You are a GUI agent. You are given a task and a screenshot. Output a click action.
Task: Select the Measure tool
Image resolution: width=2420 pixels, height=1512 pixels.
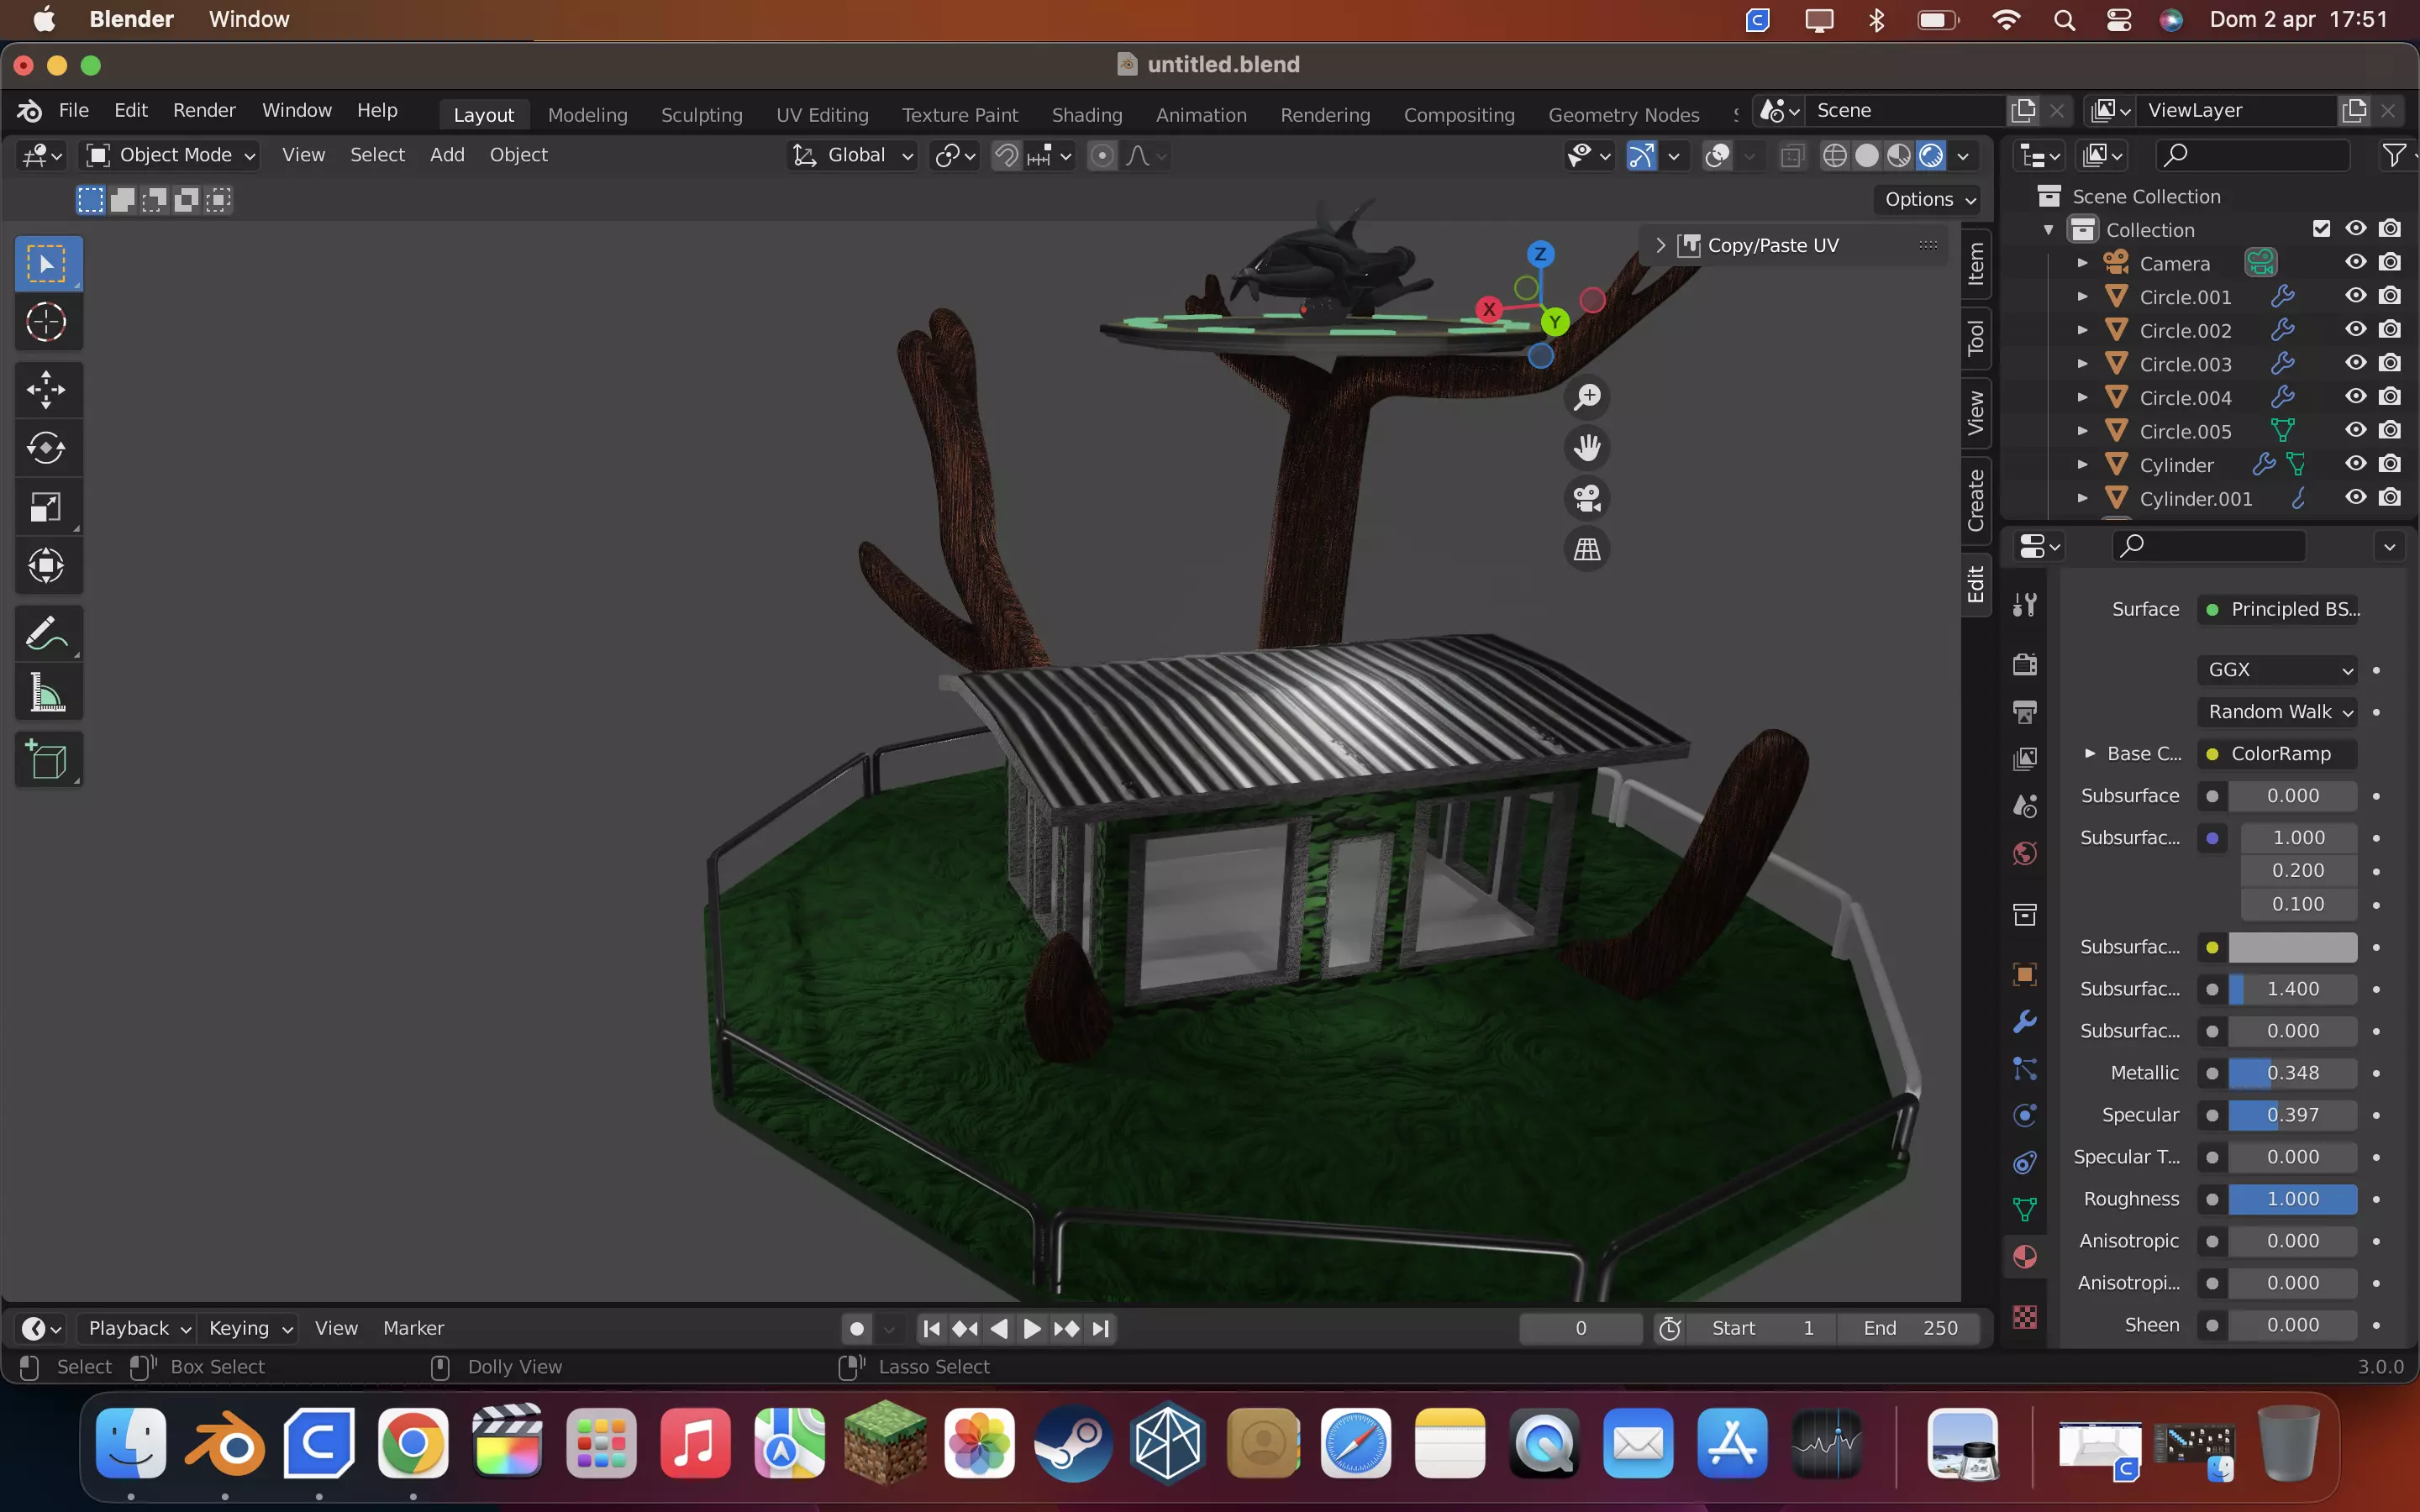46,692
